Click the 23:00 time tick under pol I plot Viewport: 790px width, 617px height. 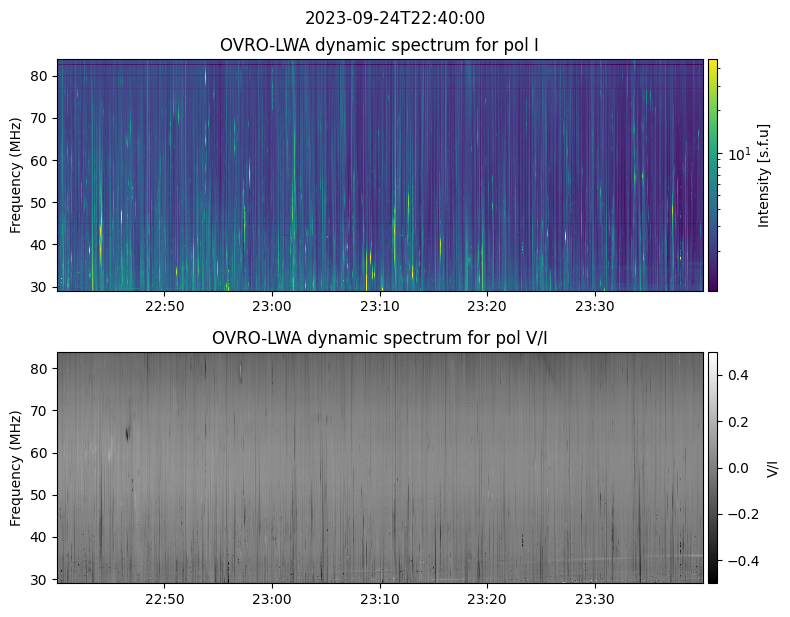click(x=271, y=305)
